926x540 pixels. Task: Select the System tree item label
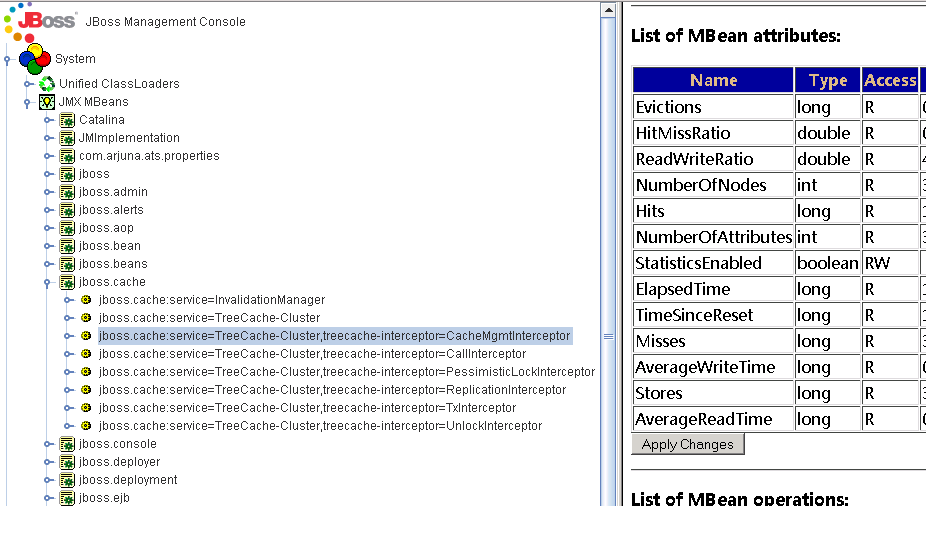[75, 58]
